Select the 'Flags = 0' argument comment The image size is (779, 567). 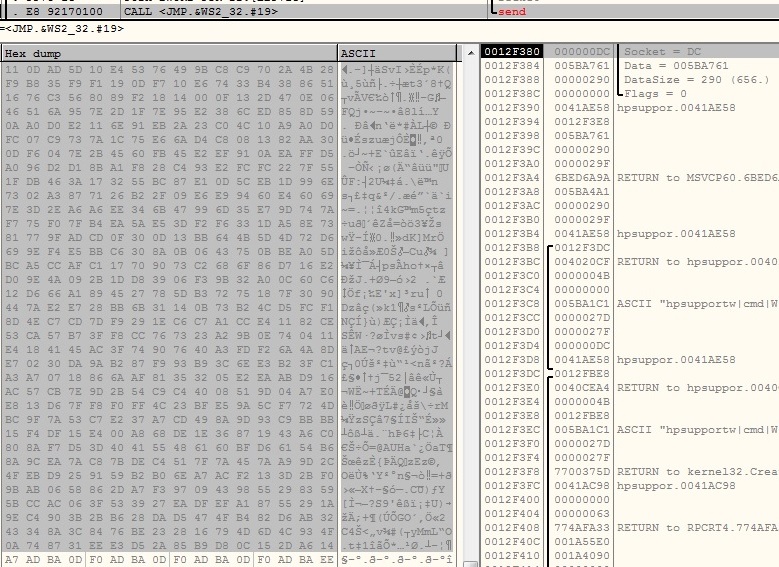[655, 93]
